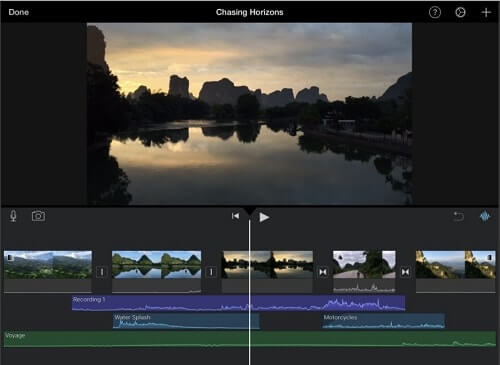This screenshot has height=365, width=500.
Task: Select the green hills reflection clip
Action: point(156,272)
